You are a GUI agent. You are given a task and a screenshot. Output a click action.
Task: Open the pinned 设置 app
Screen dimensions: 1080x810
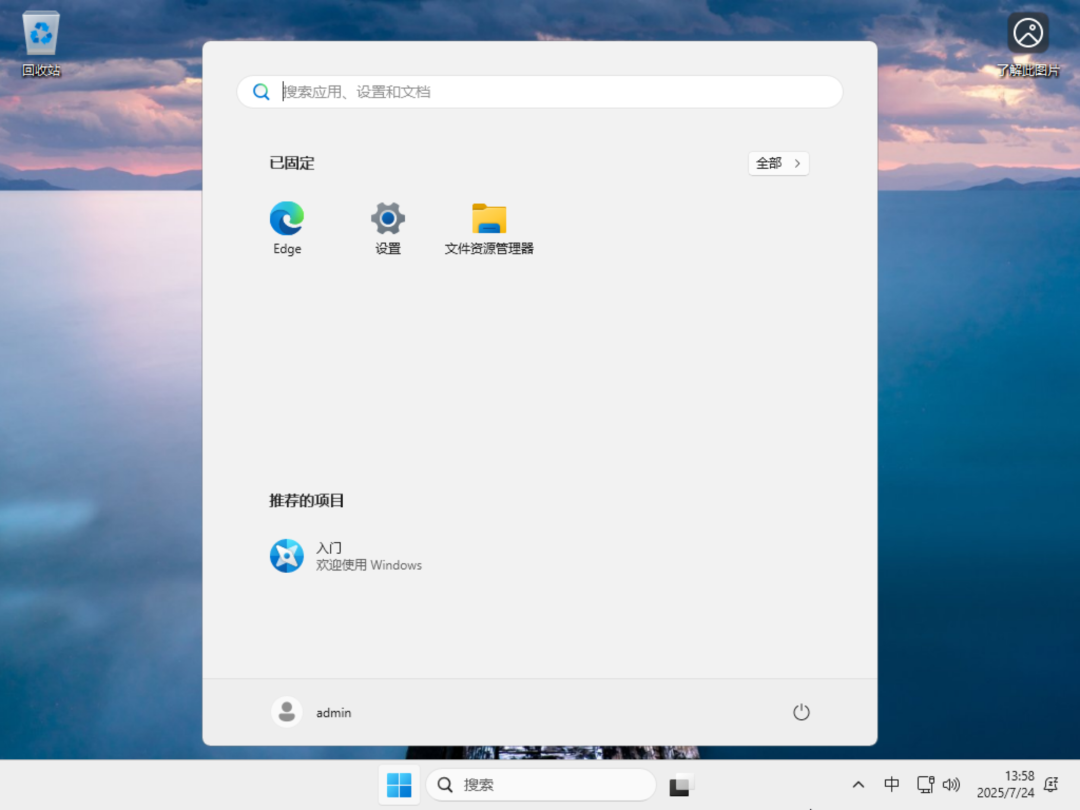tap(388, 228)
